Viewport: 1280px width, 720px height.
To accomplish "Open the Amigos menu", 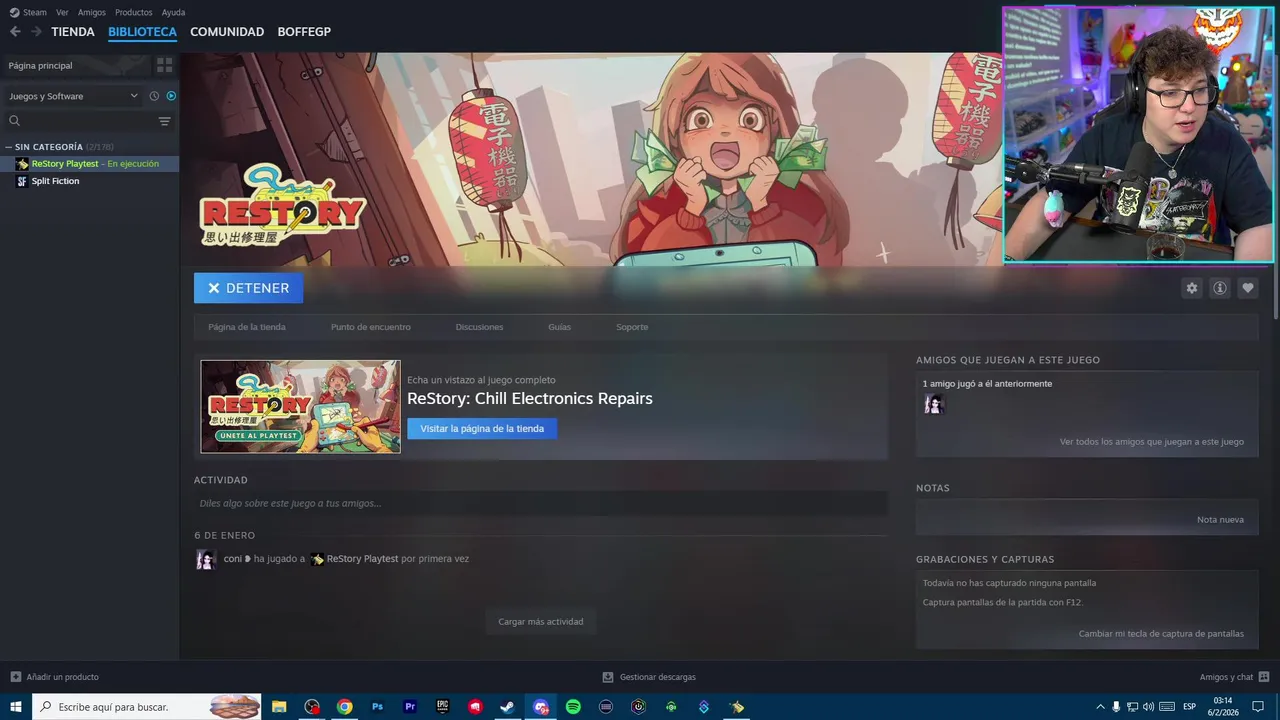I will [92, 12].
